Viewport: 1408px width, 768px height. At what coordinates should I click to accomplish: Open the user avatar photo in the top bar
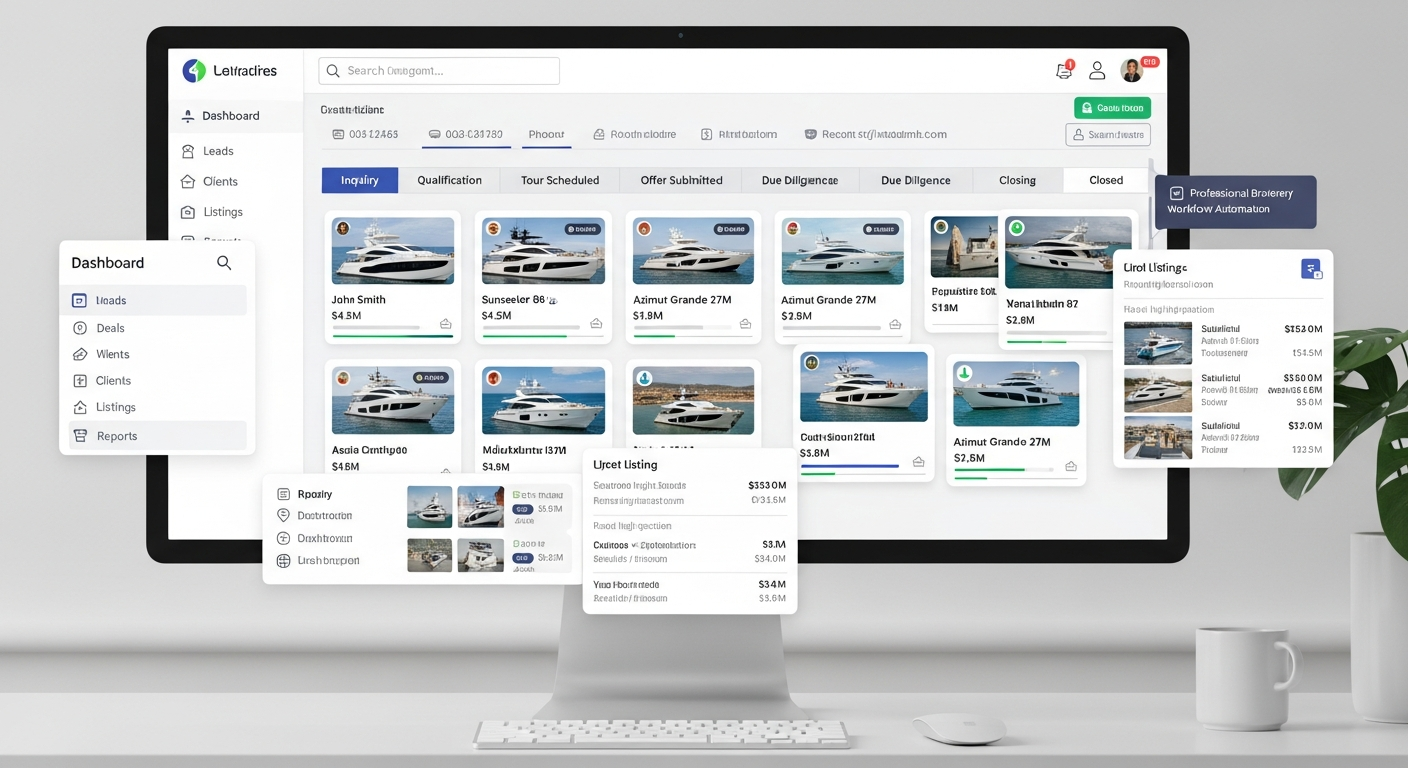pyautogui.click(x=1132, y=70)
